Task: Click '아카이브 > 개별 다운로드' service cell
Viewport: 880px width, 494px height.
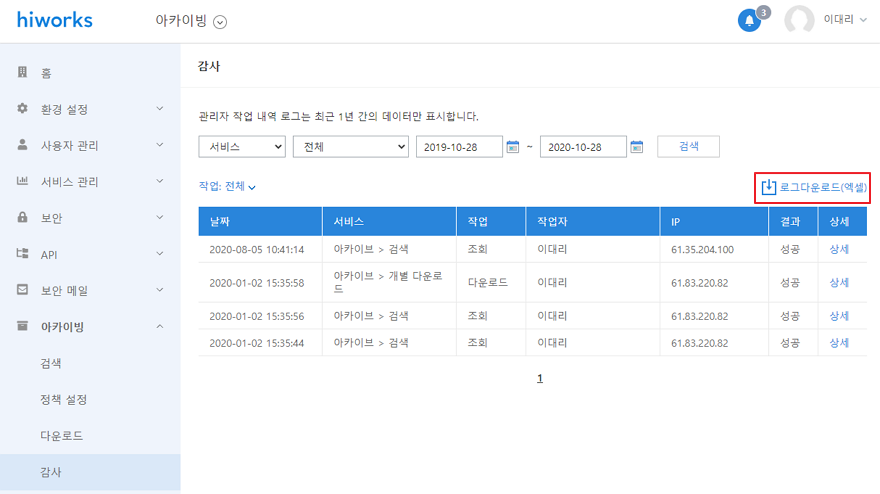Action: [388, 282]
